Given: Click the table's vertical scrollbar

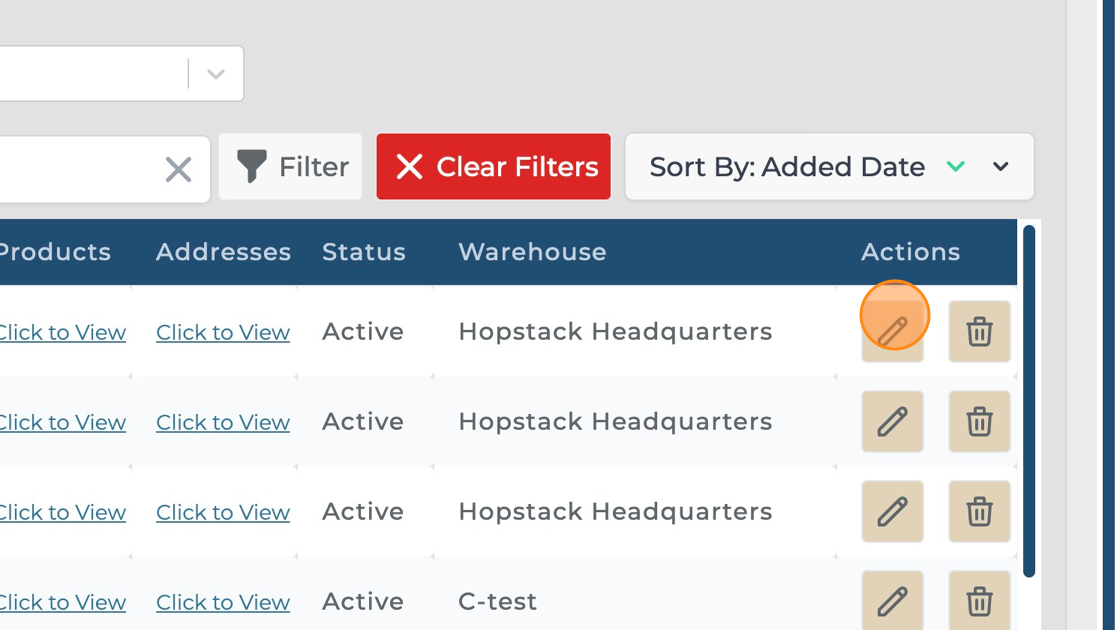Looking at the screenshot, I should pos(1029,400).
